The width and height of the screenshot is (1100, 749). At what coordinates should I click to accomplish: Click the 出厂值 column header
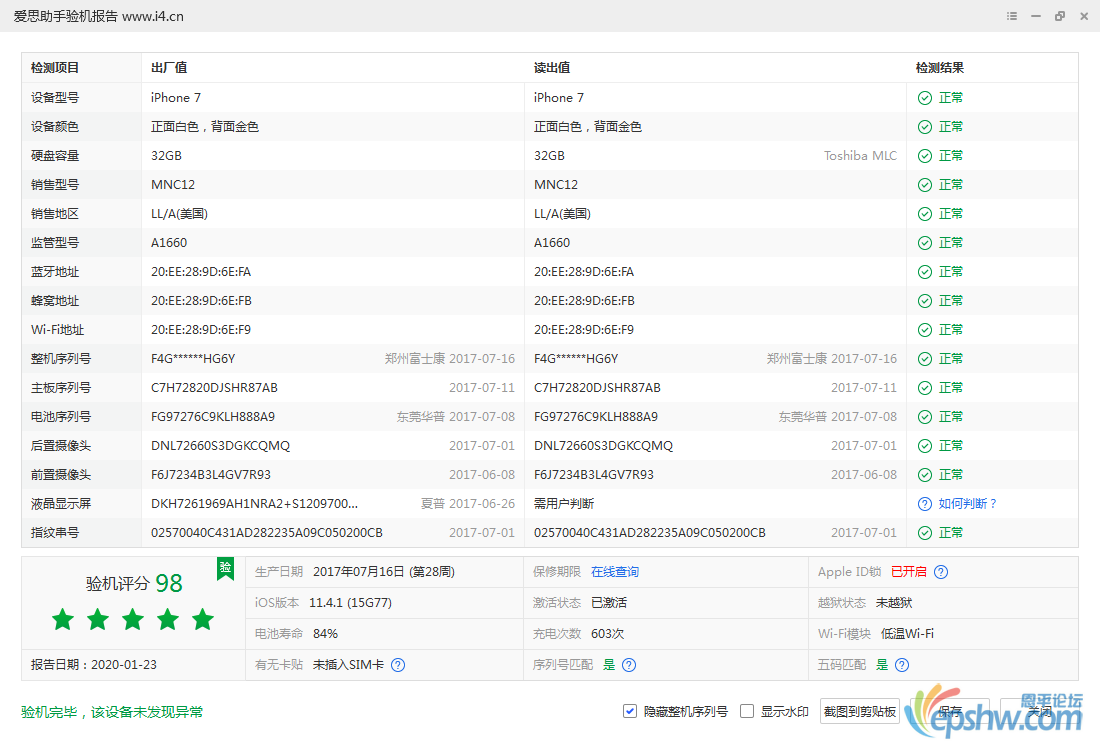coord(169,67)
